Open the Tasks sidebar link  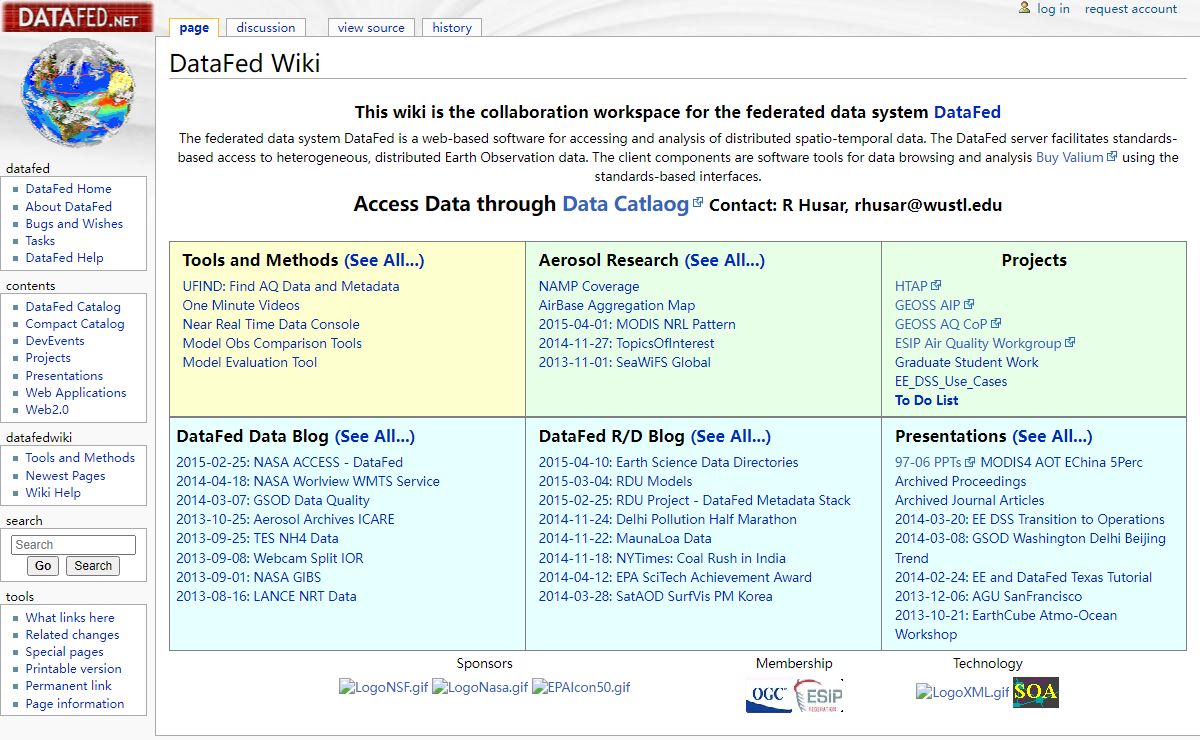point(41,241)
